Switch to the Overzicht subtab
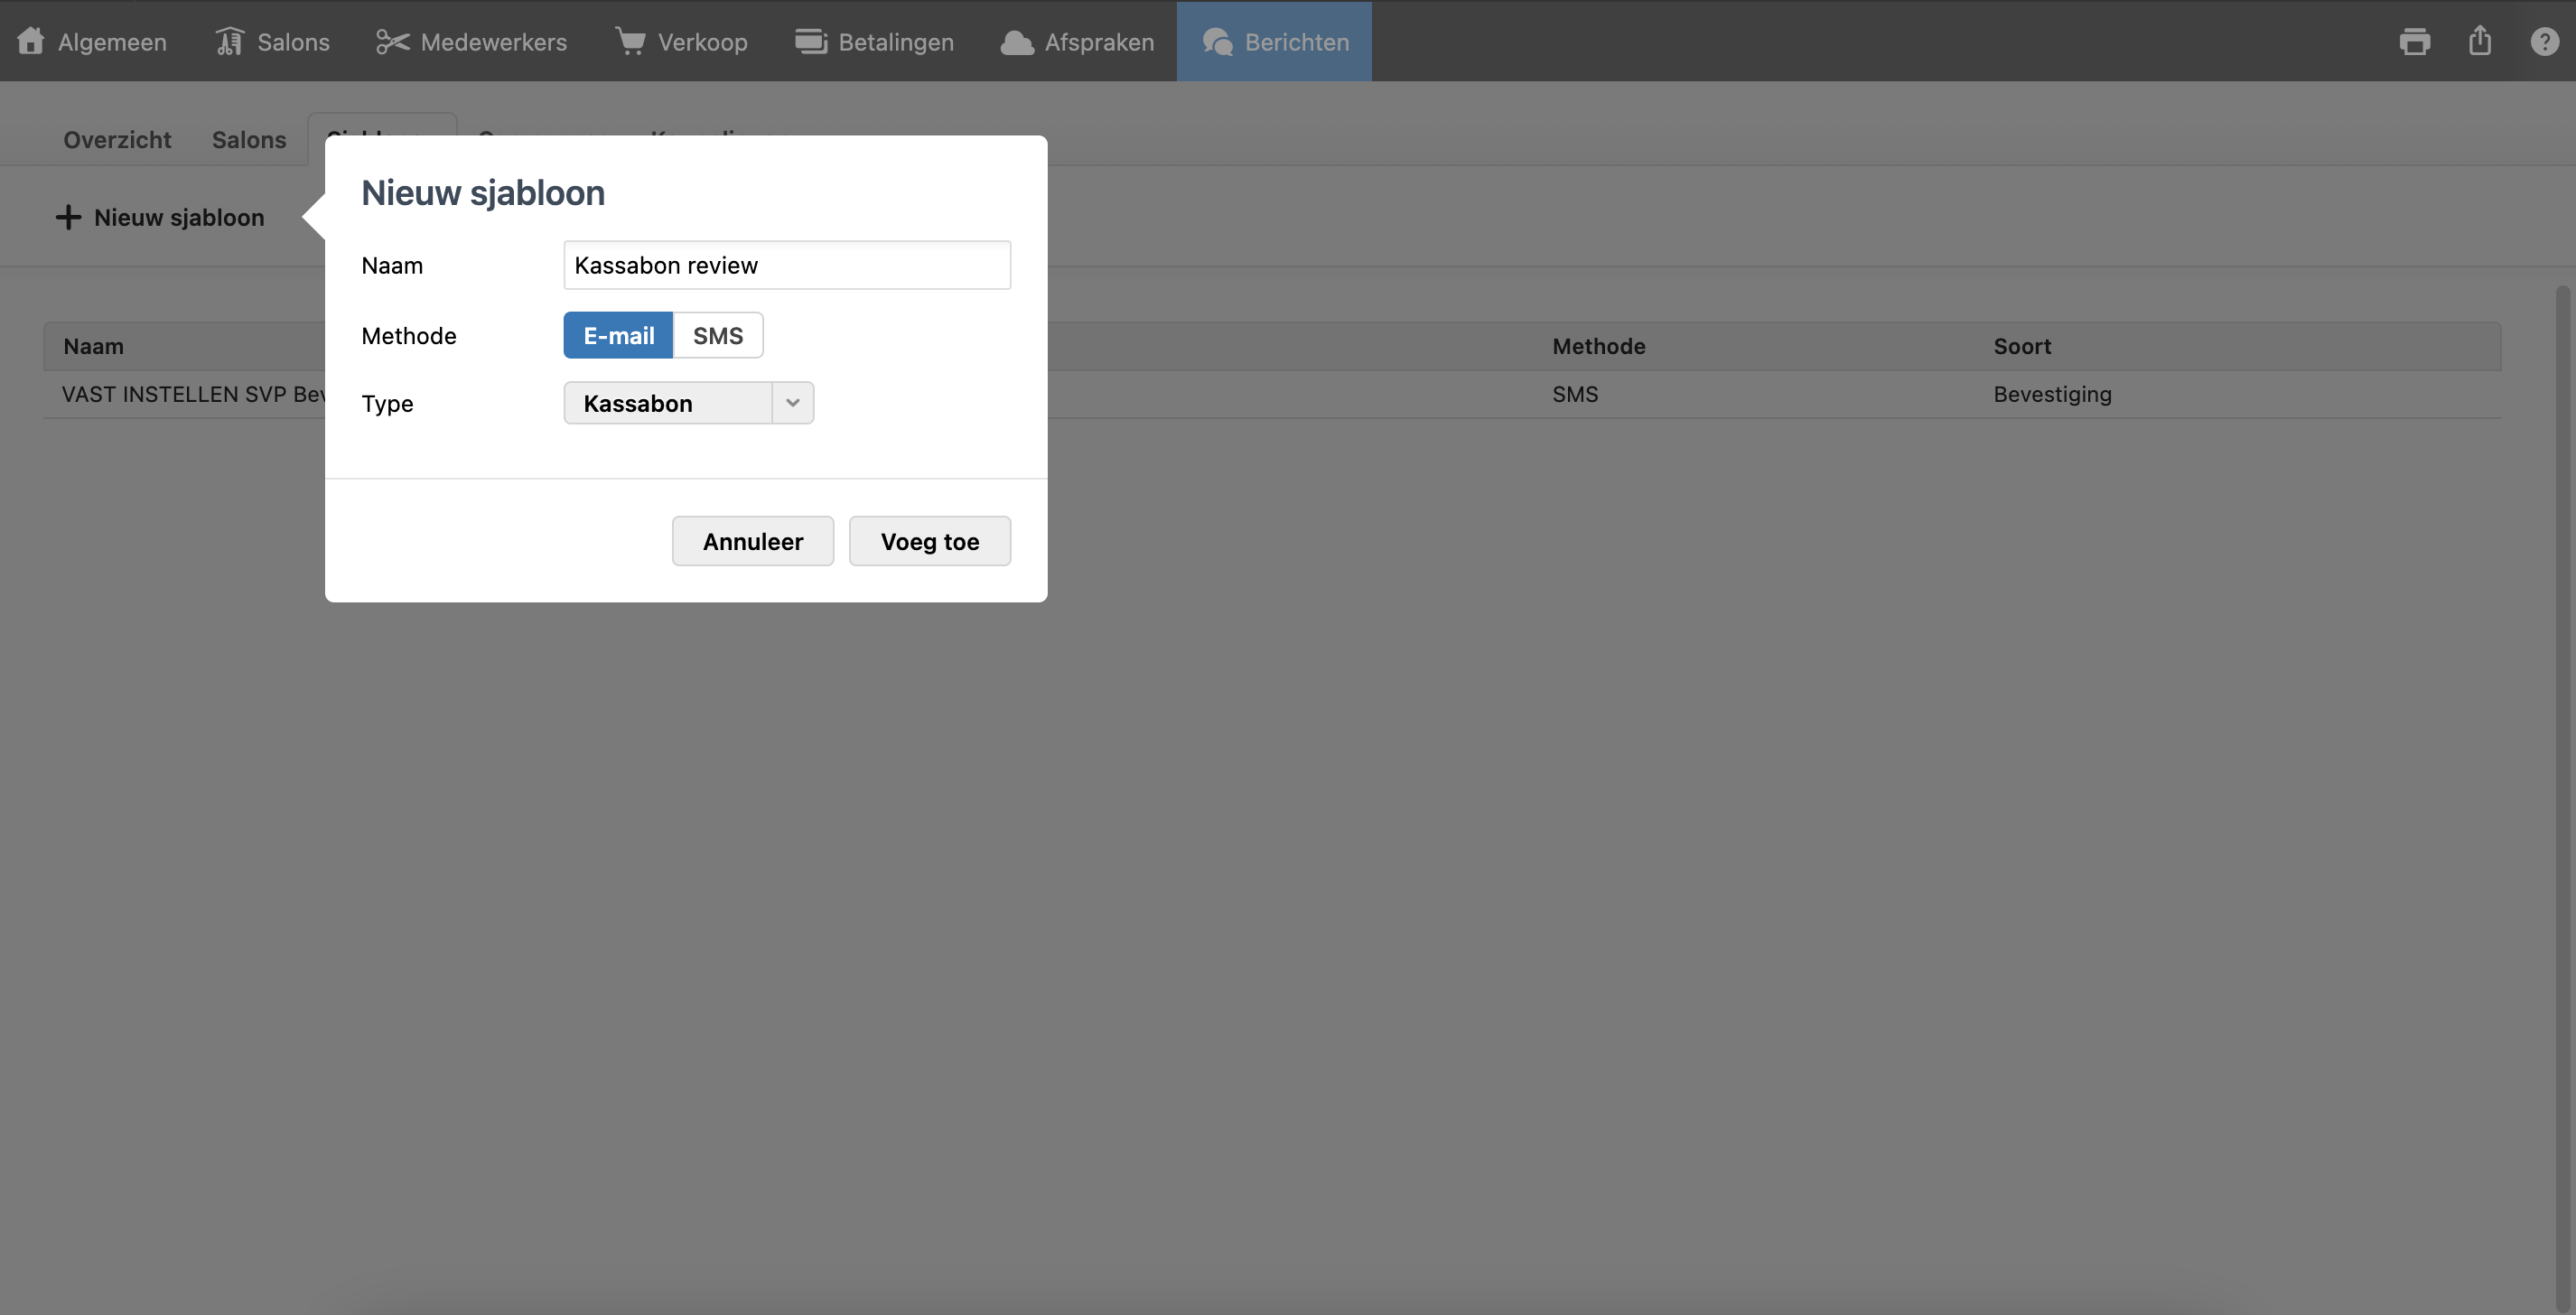 pyautogui.click(x=117, y=139)
